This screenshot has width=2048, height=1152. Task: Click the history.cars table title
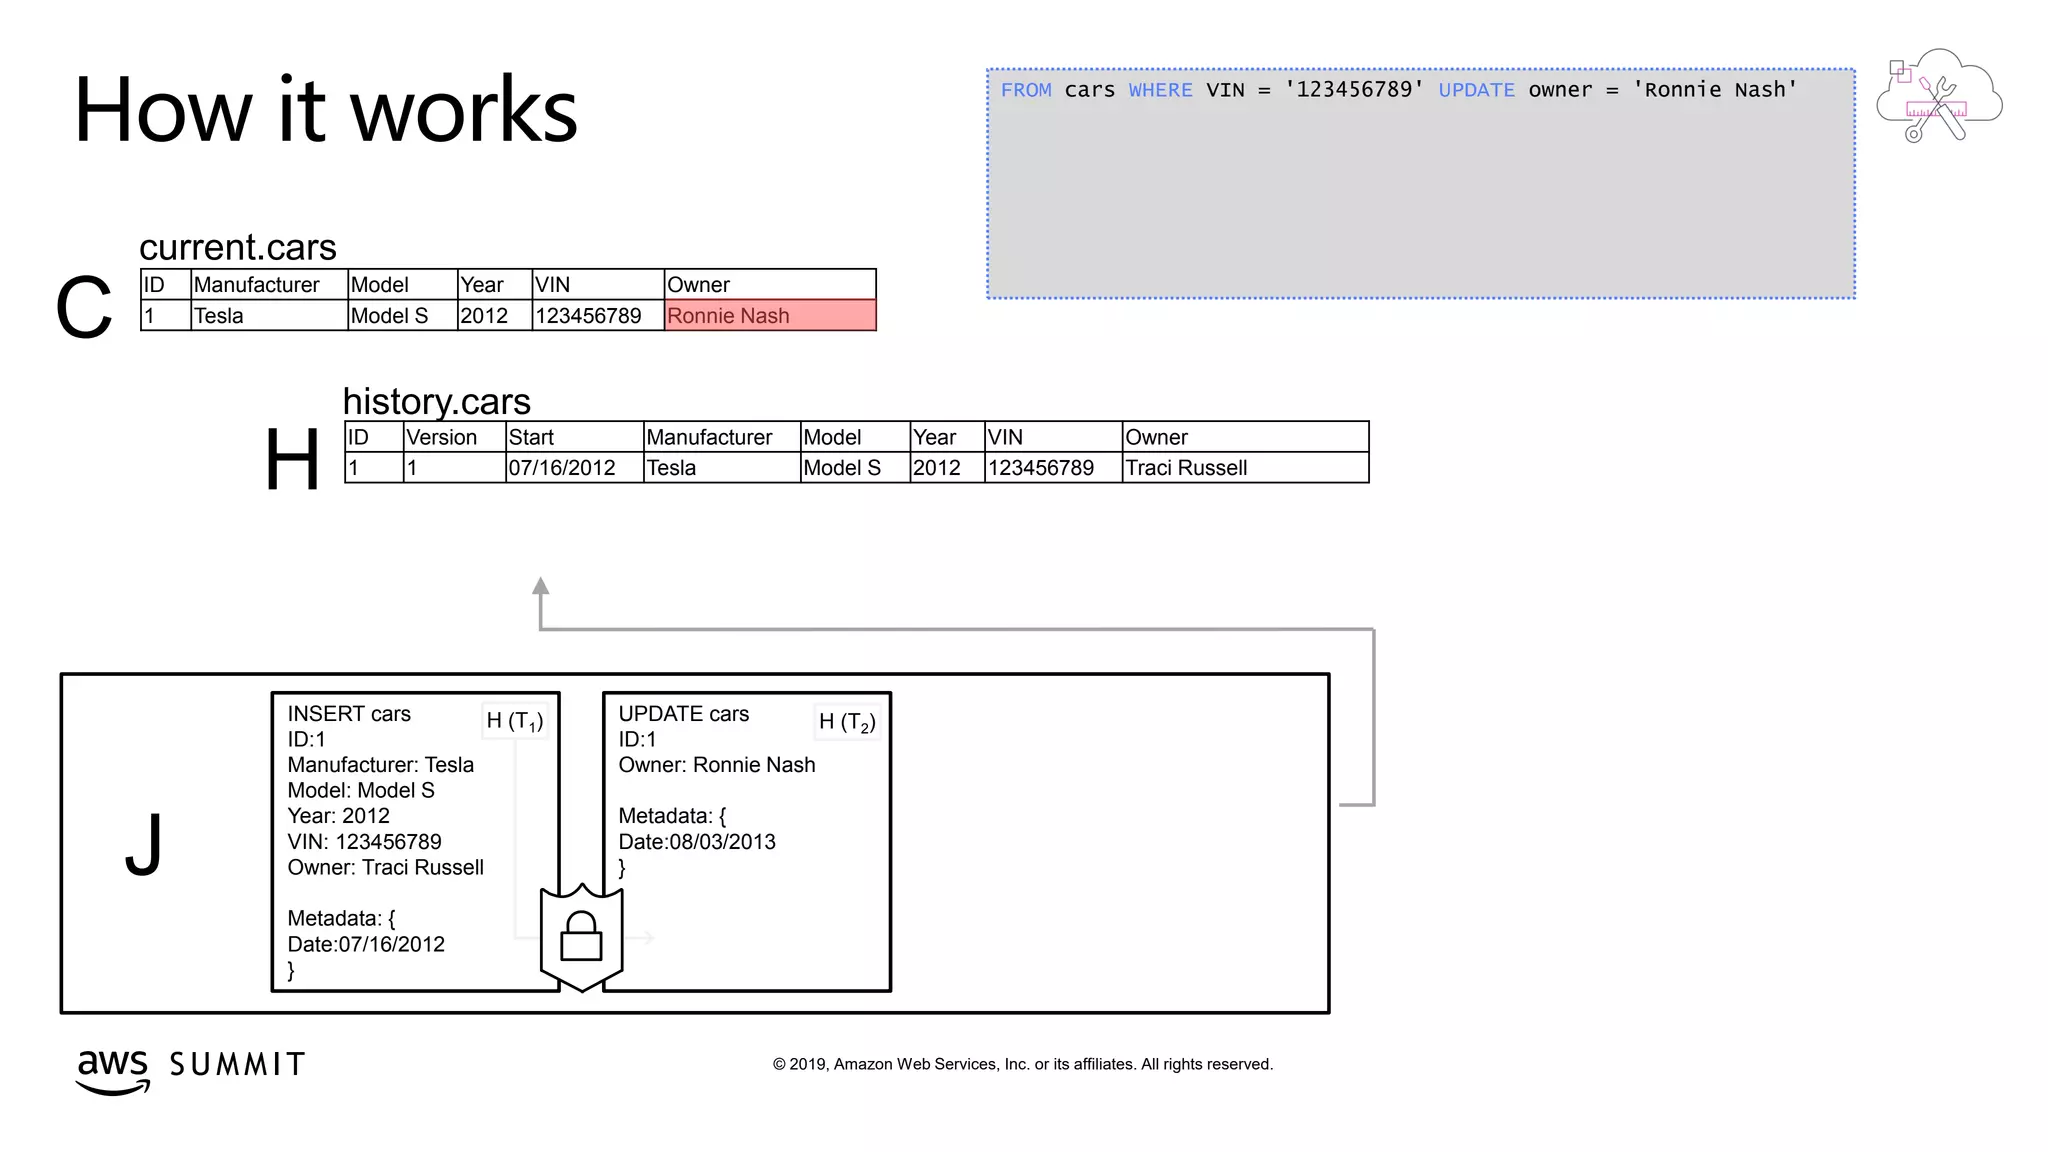click(x=436, y=401)
